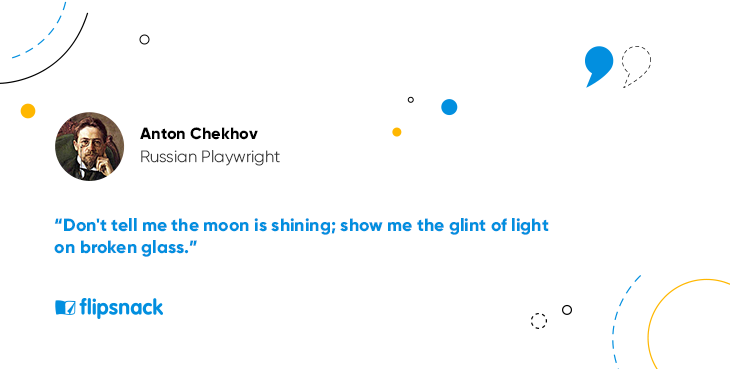Screen dimensions: 730x369
Task: Click the flipsnack book logo icon
Action: [x=65, y=308]
